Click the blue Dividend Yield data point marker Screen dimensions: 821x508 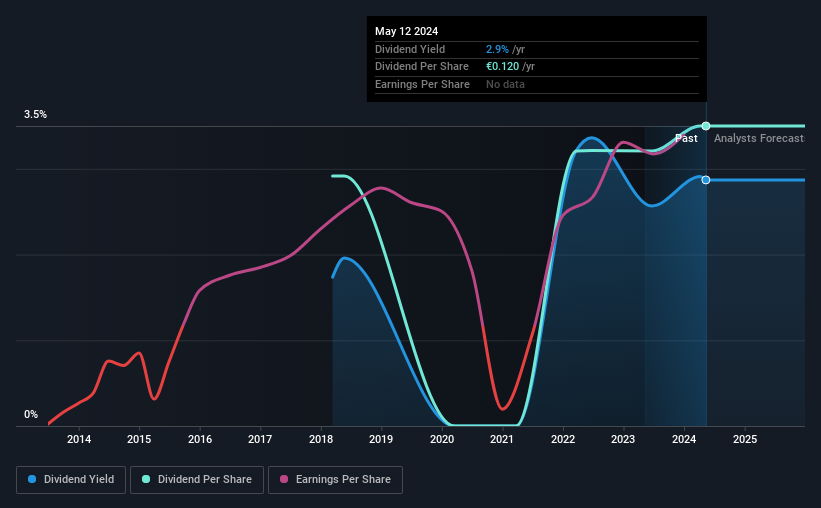tap(706, 180)
